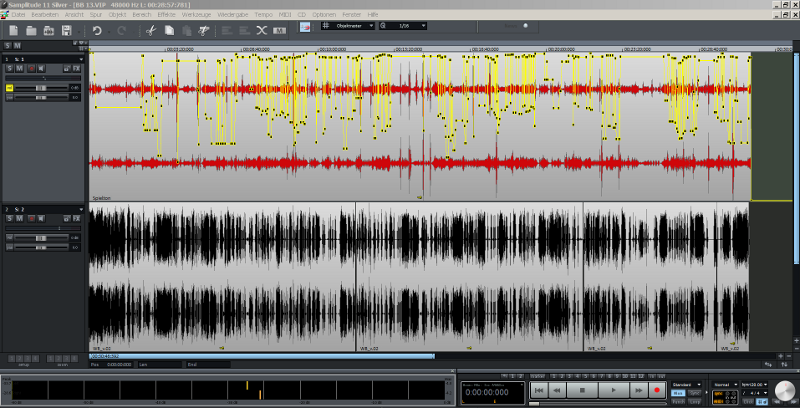Open the Datei menu
Viewport: 800px width, 408px height.
pos(18,15)
